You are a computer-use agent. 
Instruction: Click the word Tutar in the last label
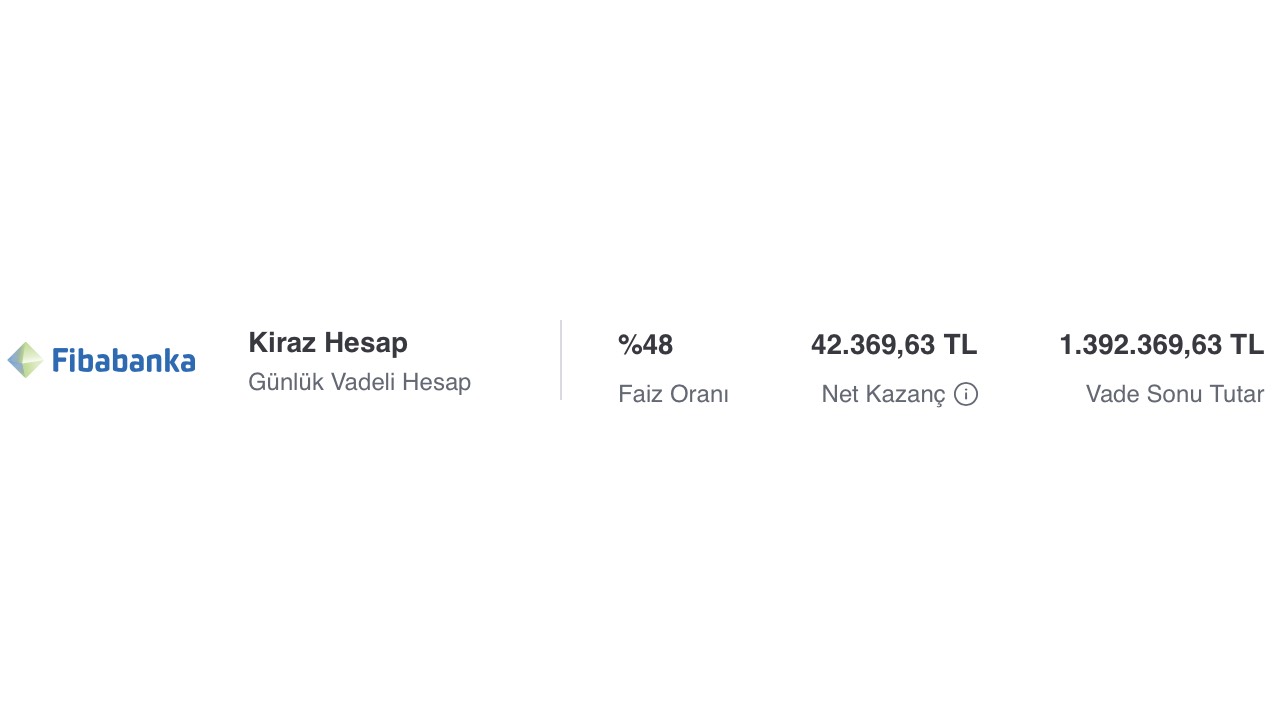tap(1236, 394)
